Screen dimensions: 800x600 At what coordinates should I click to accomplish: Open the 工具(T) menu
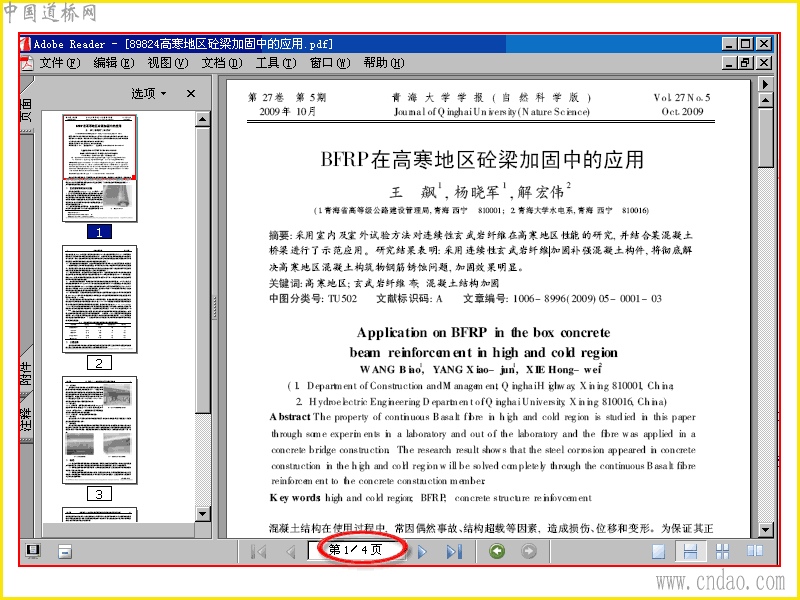(x=276, y=63)
